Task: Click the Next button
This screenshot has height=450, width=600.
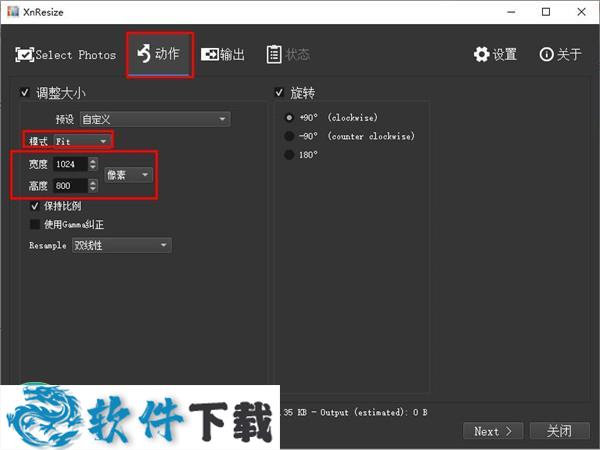Action: pyautogui.click(x=492, y=431)
